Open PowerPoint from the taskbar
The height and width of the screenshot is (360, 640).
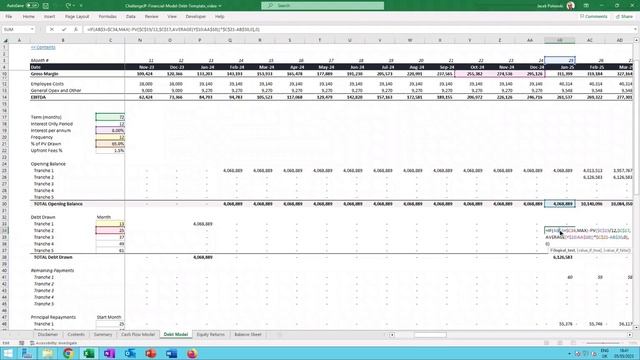[151, 353]
